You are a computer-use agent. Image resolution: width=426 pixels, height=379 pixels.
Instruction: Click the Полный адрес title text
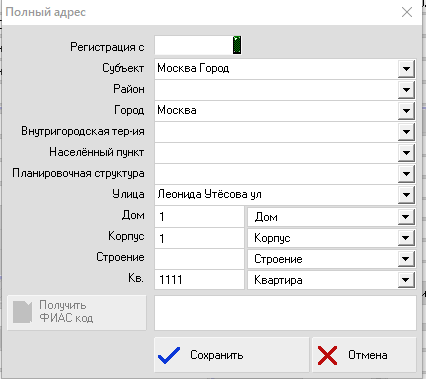46,12
